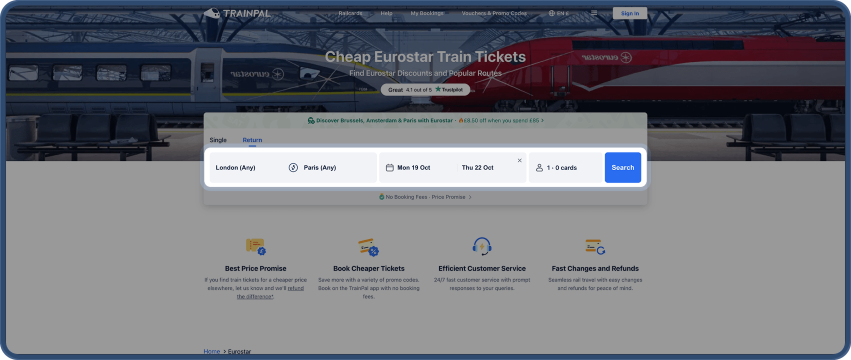This screenshot has width=851, height=360.
Task: Open the Railcards menu item
Action: (x=350, y=13)
